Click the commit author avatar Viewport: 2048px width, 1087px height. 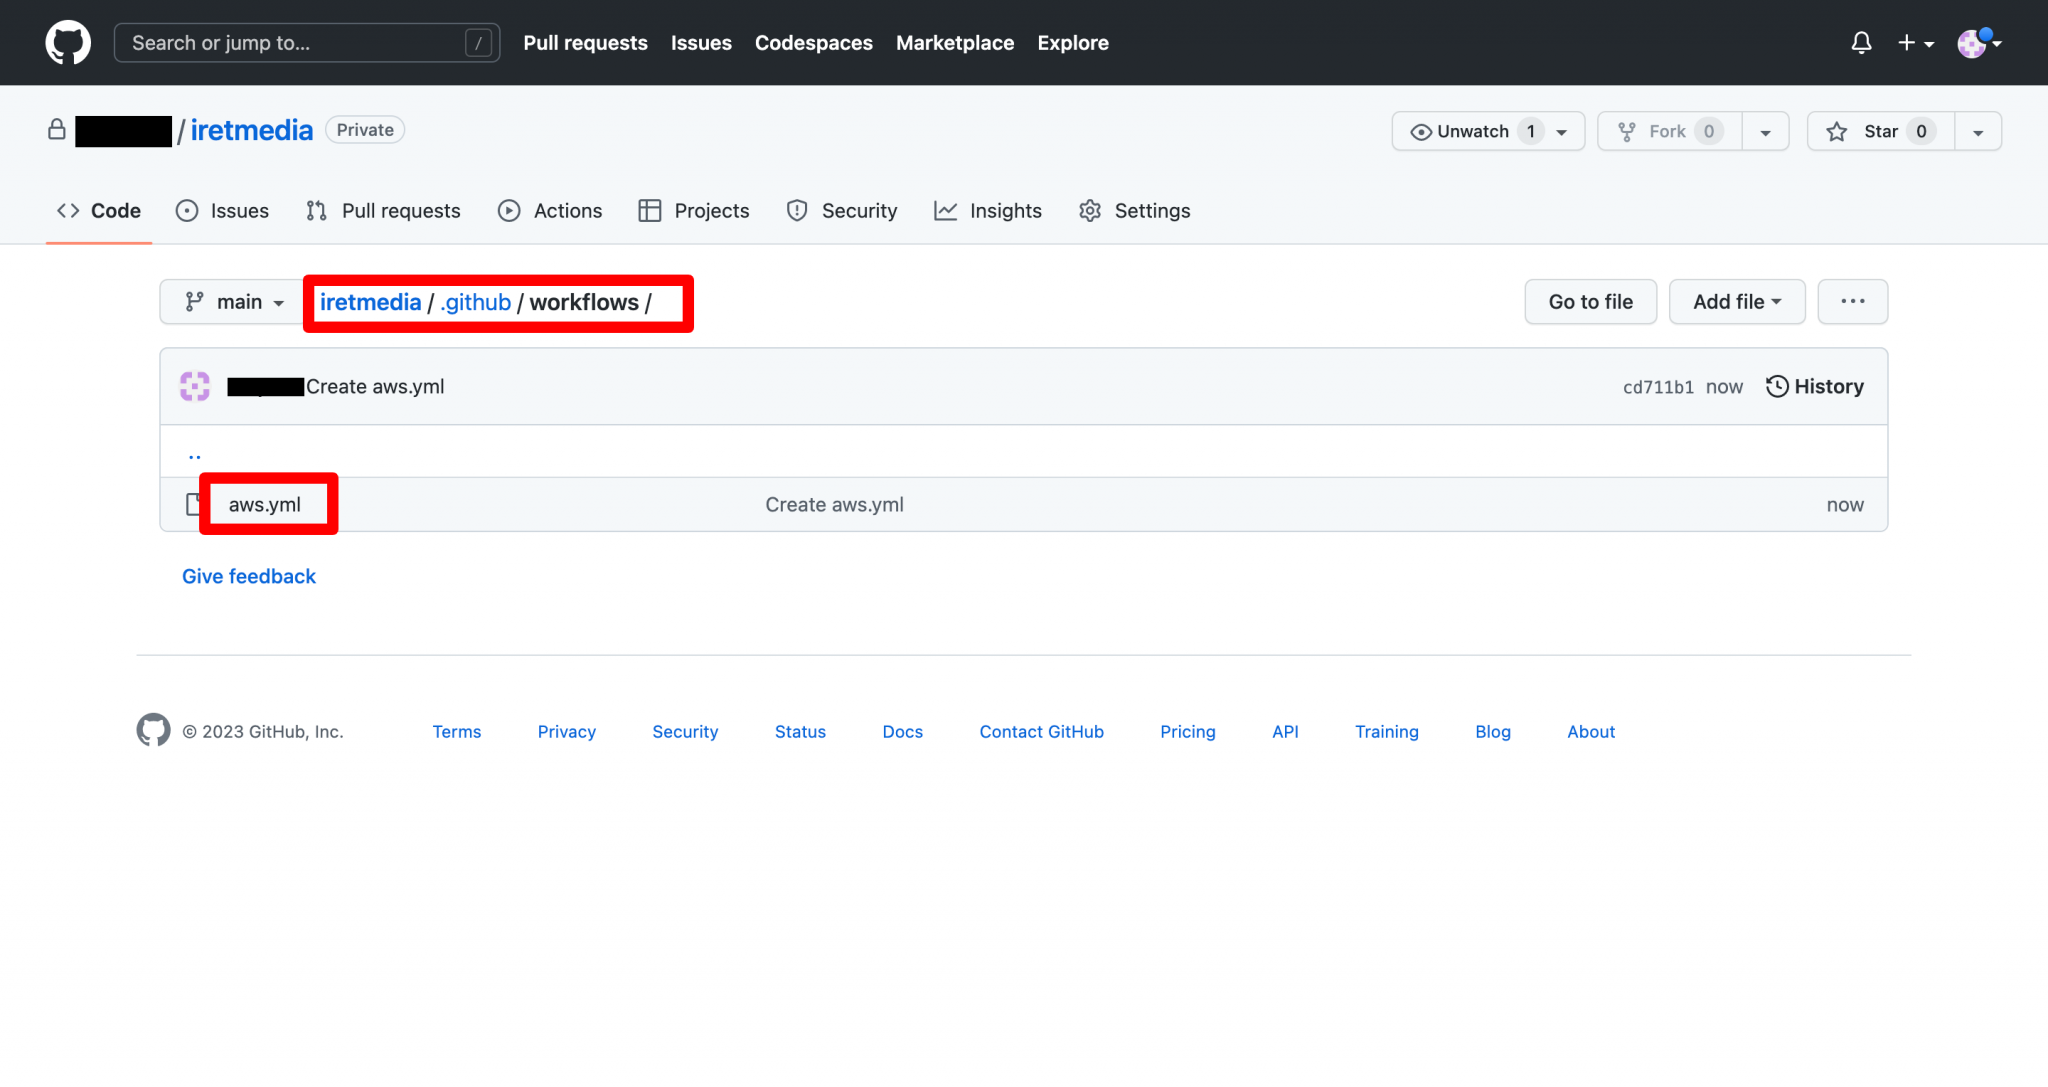(194, 386)
